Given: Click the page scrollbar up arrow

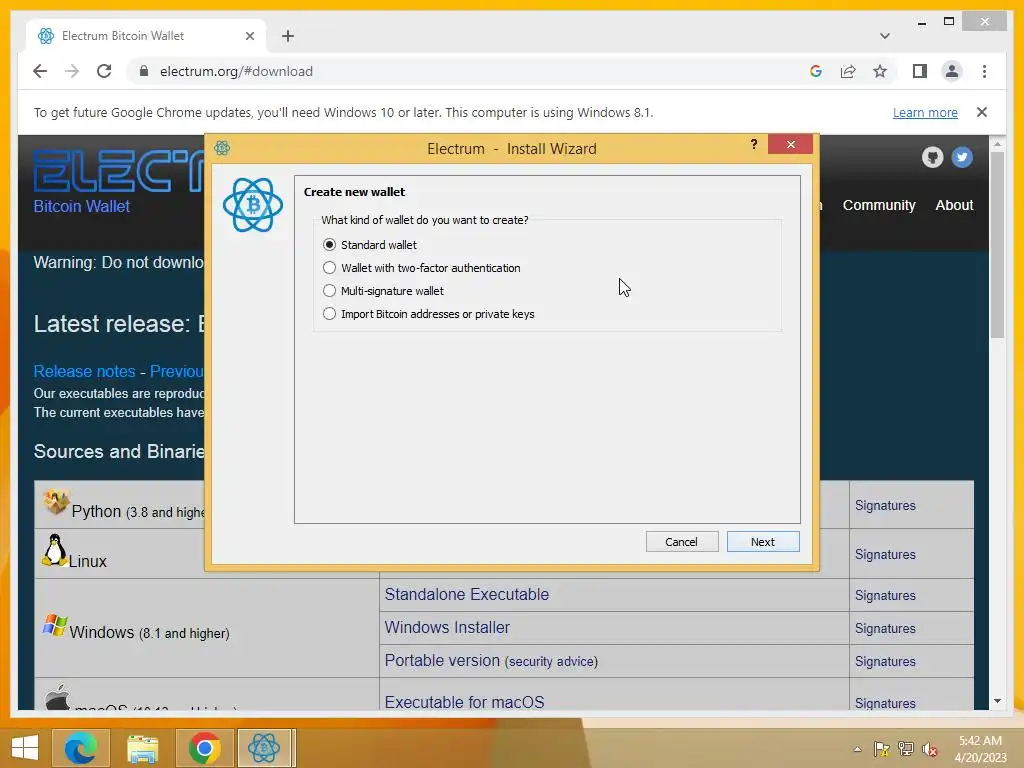Looking at the screenshot, I should [x=997, y=143].
